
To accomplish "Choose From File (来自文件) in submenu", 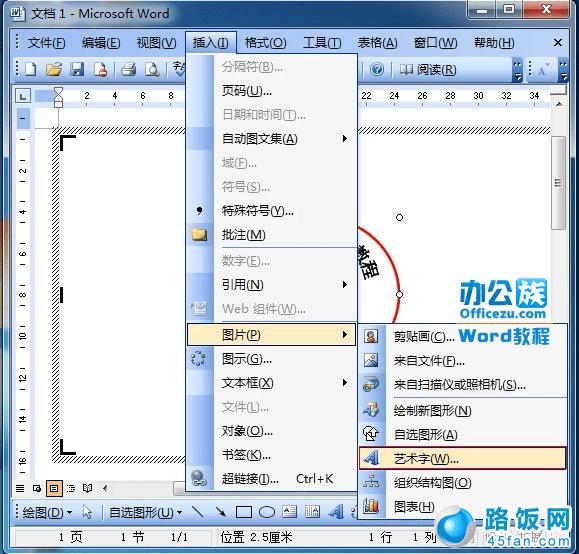I will tap(463, 360).
